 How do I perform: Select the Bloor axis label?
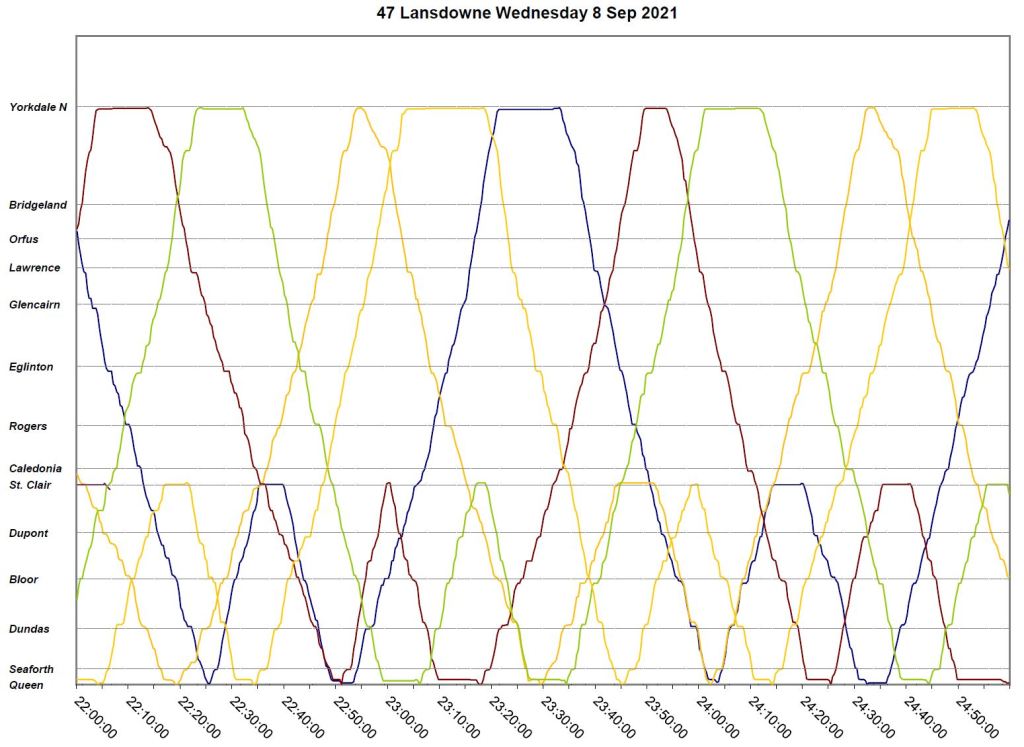point(24,579)
